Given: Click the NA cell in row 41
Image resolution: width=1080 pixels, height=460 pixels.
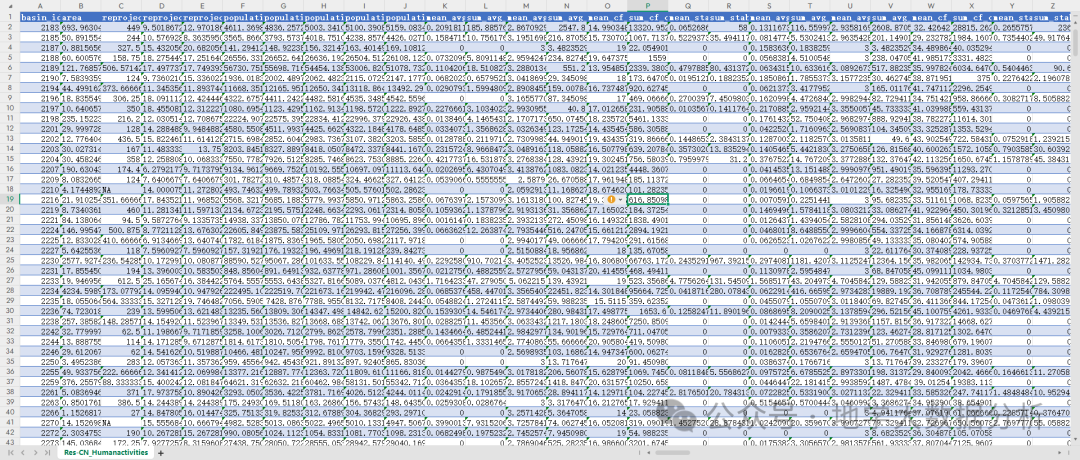Looking at the screenshot, I should pyautogui.click(x=121, y=421).
